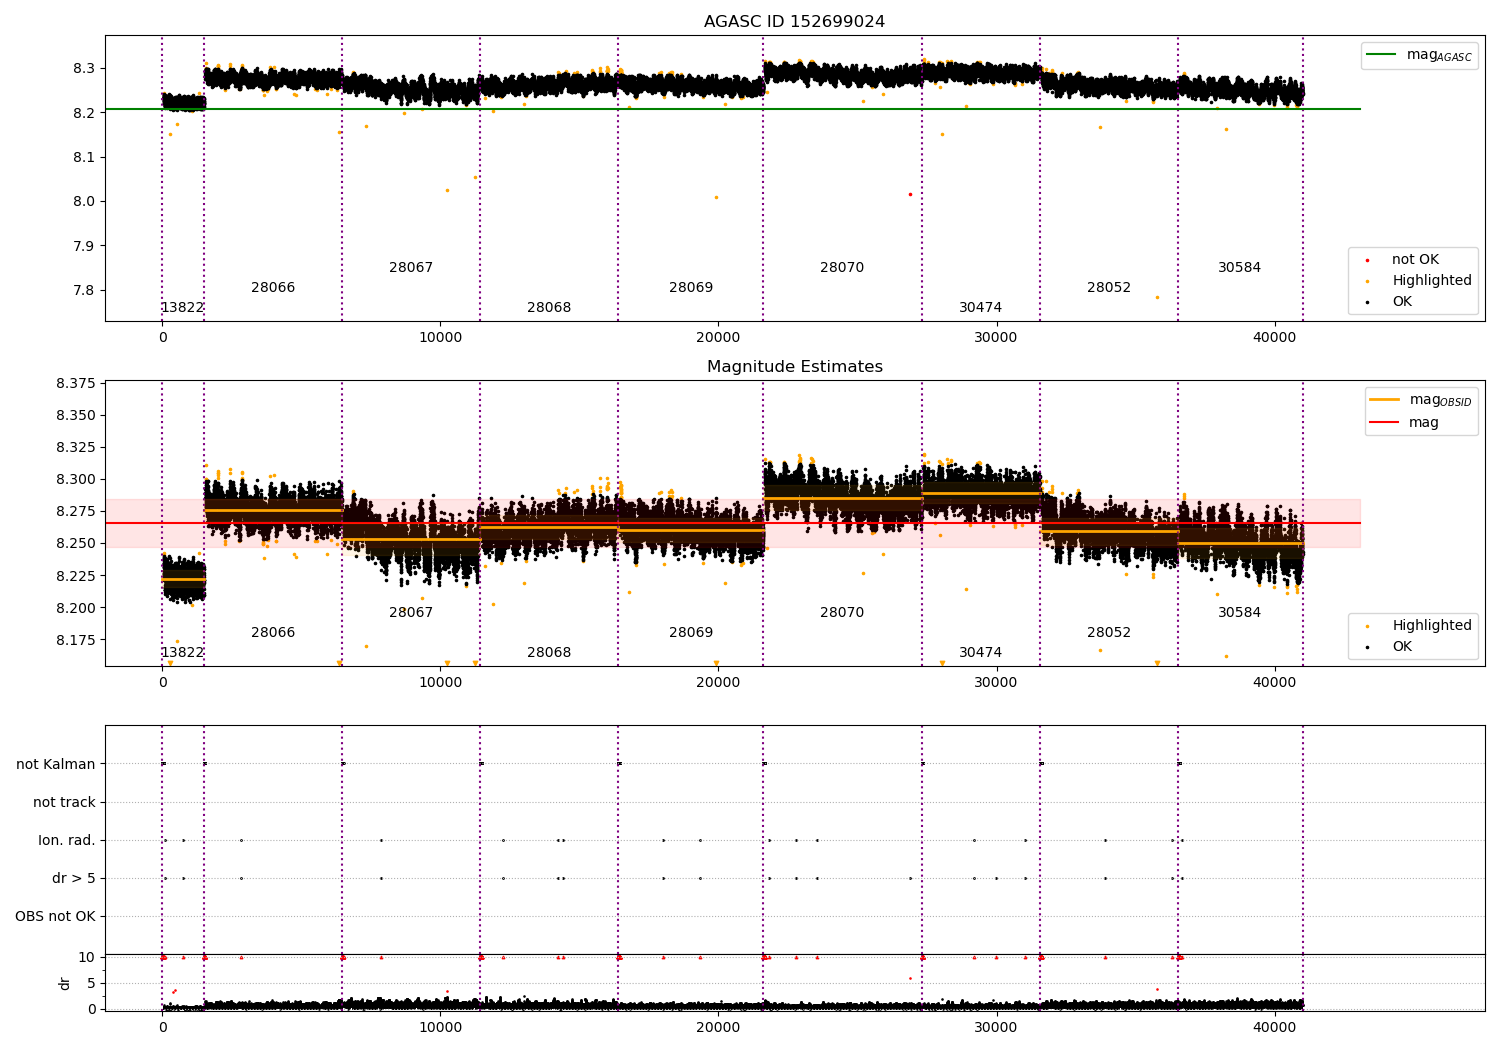Click the 40000 x-axis tick in the bottom panel
This screenshot has height=1050, width=1500.
tap(1275, 1028)
